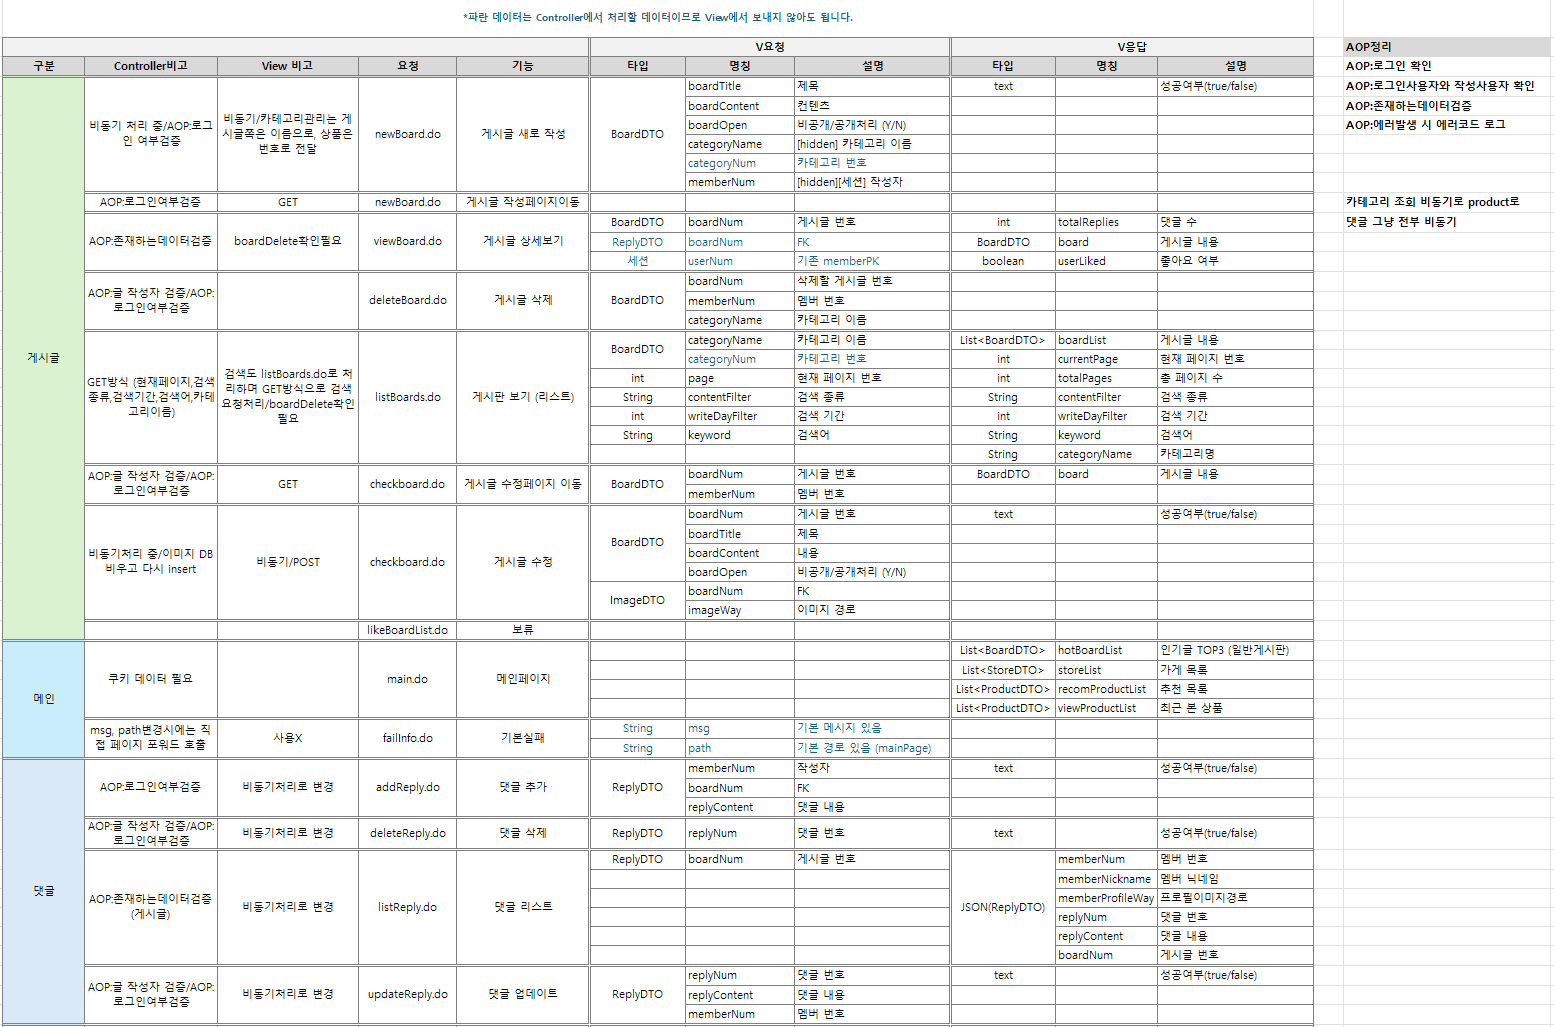
Task: Select the '구분' column header cell
Action: coord(43,66)
